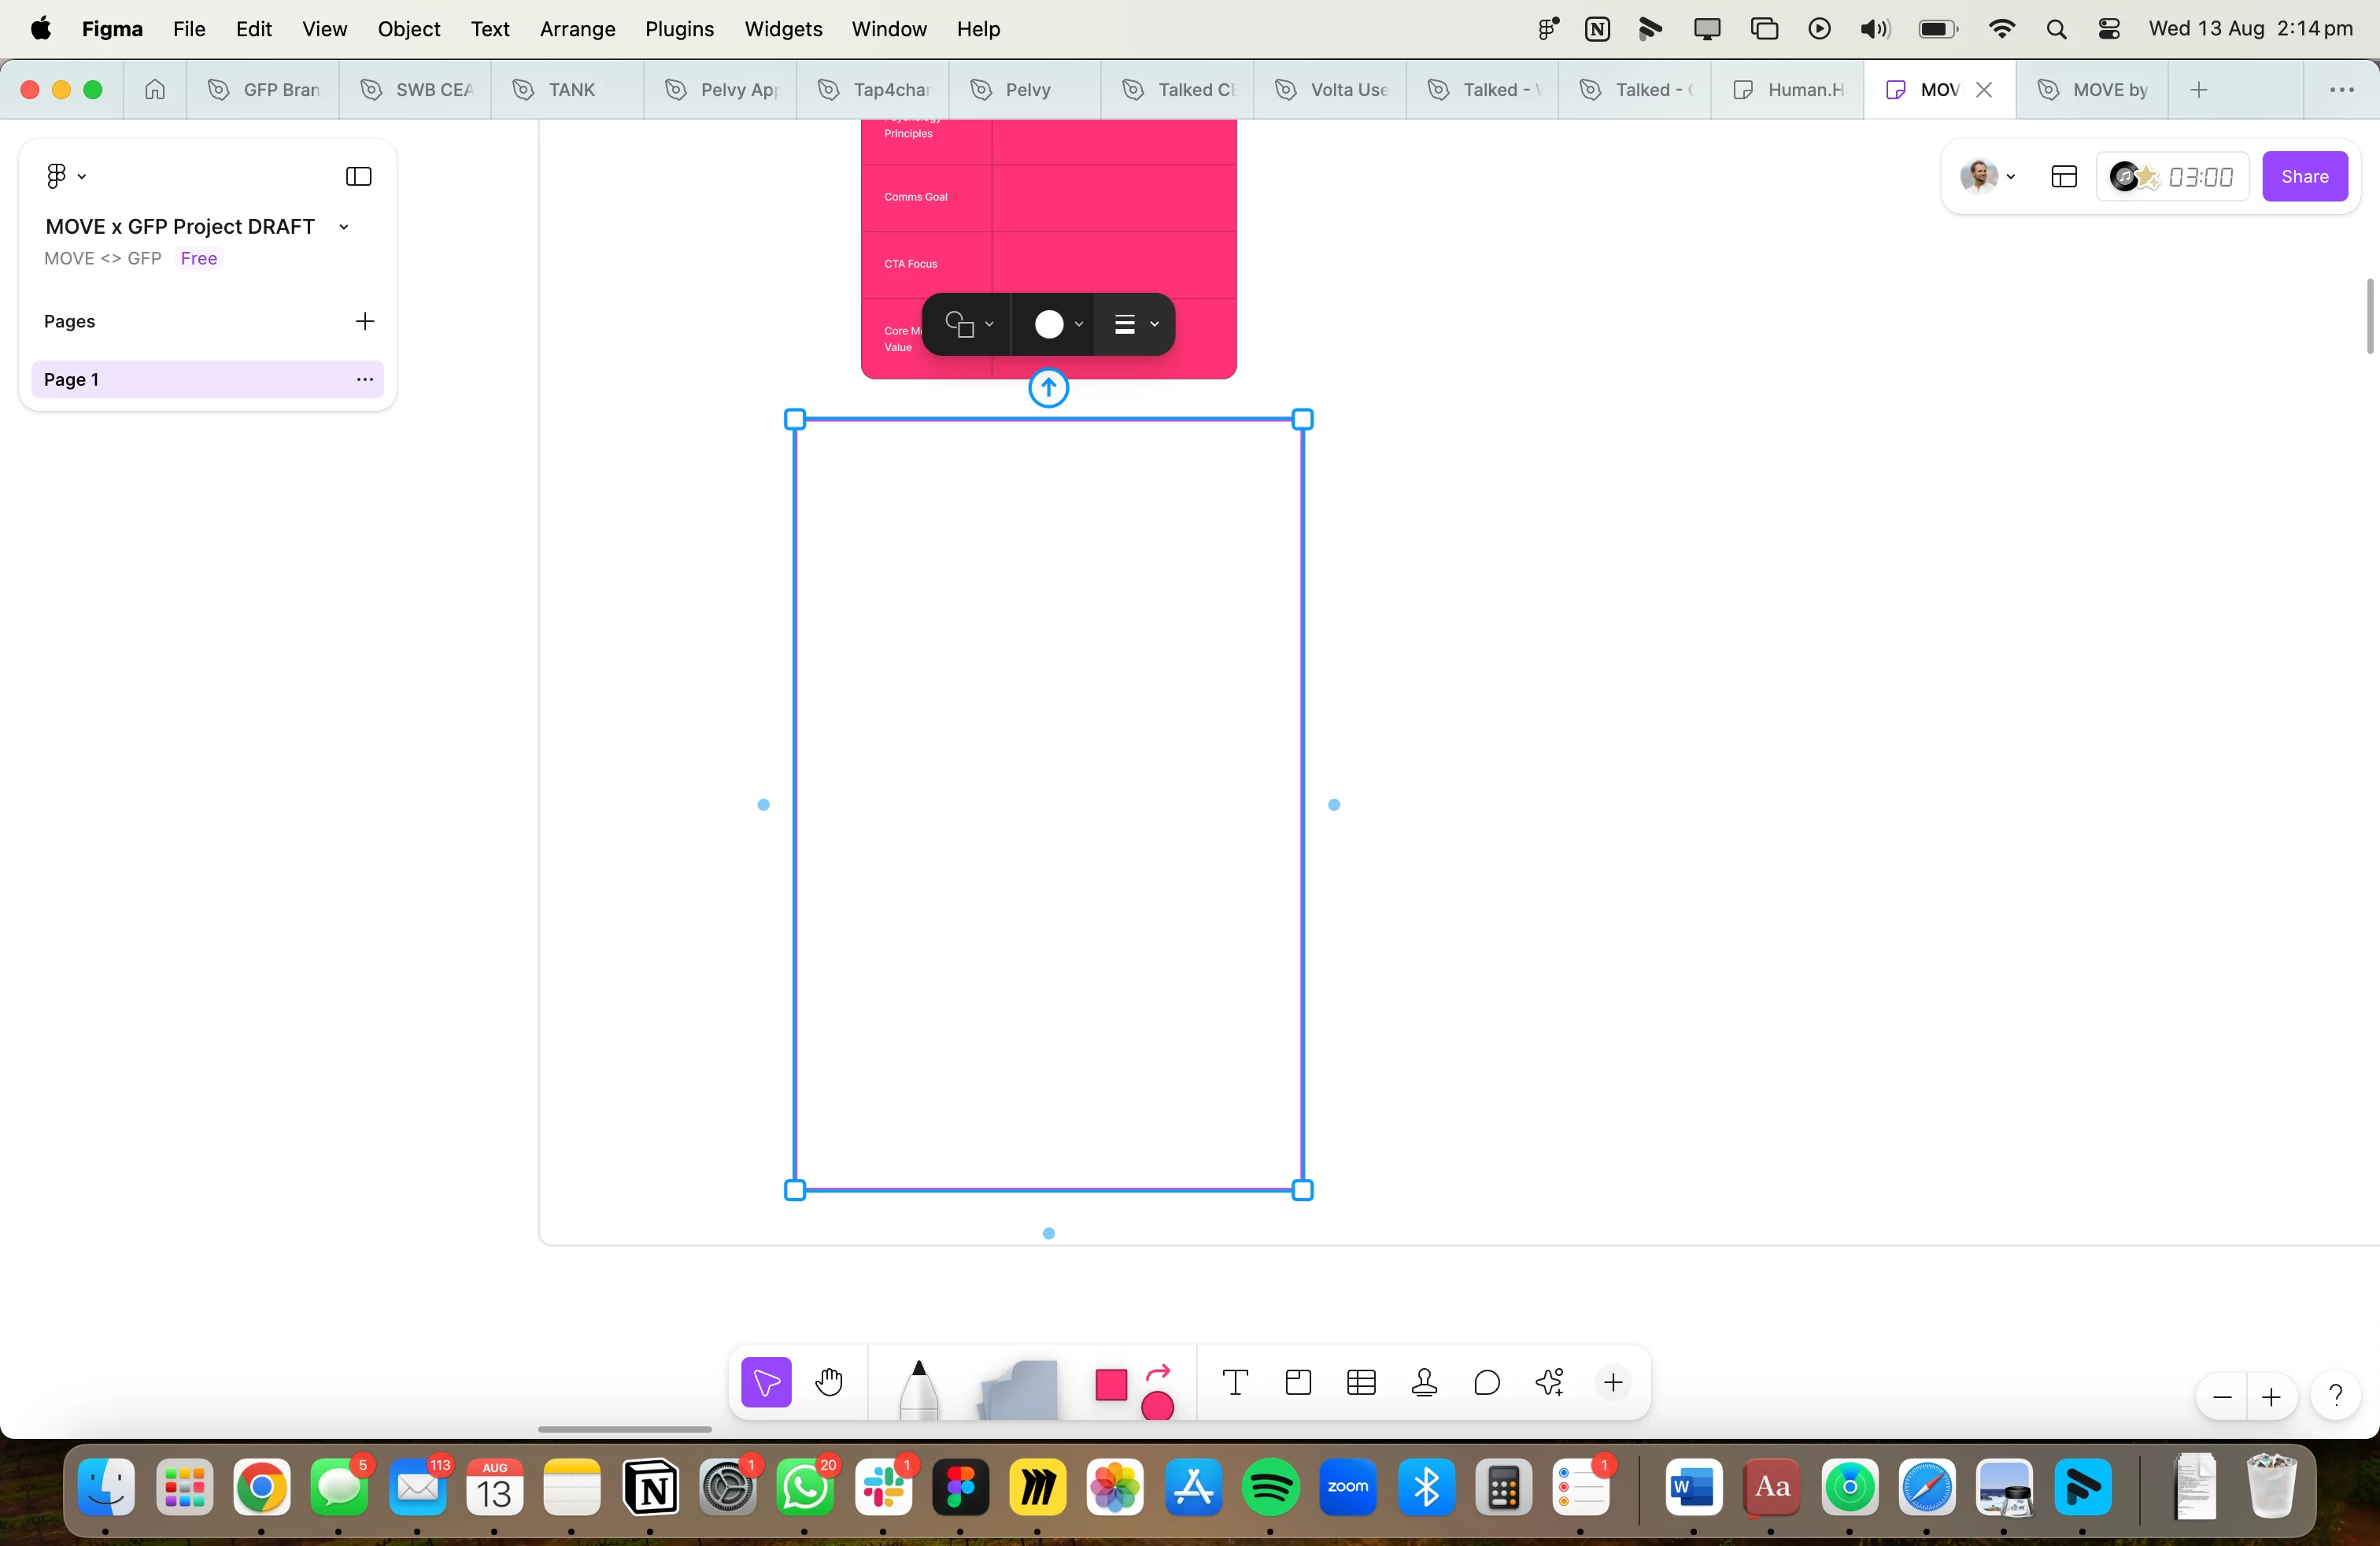Switch to the GFP Bran tab
This screenshot has height=1546, width=2380.
coord(263,90)
